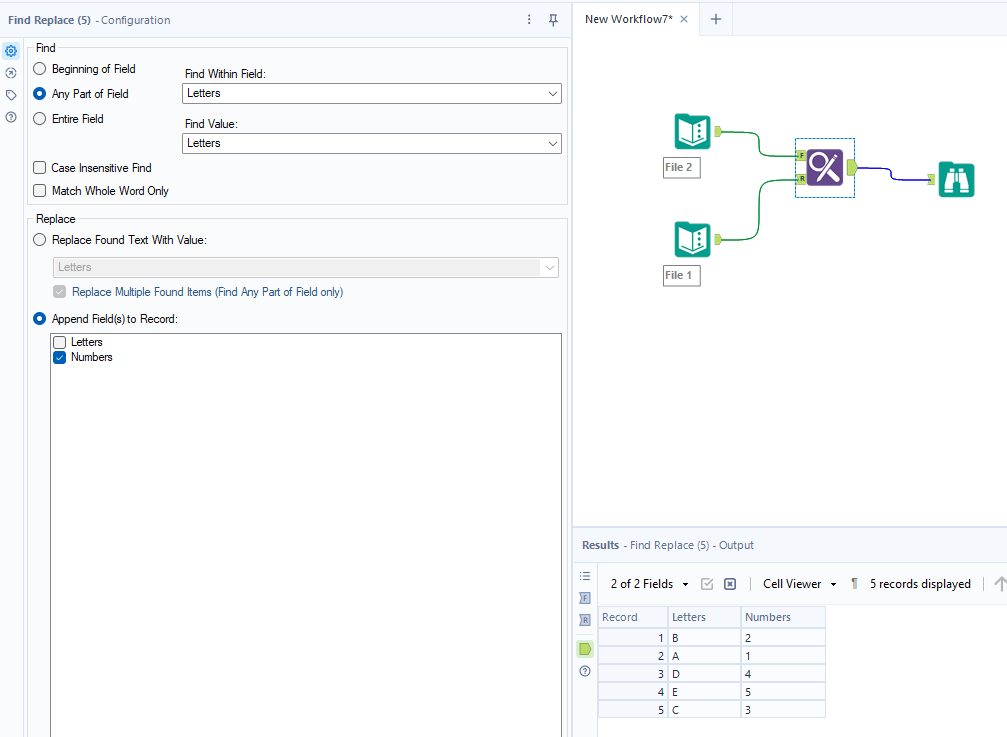1007x737 pixels.
Task: Open the Find Value dropdown
Action: 553,143
